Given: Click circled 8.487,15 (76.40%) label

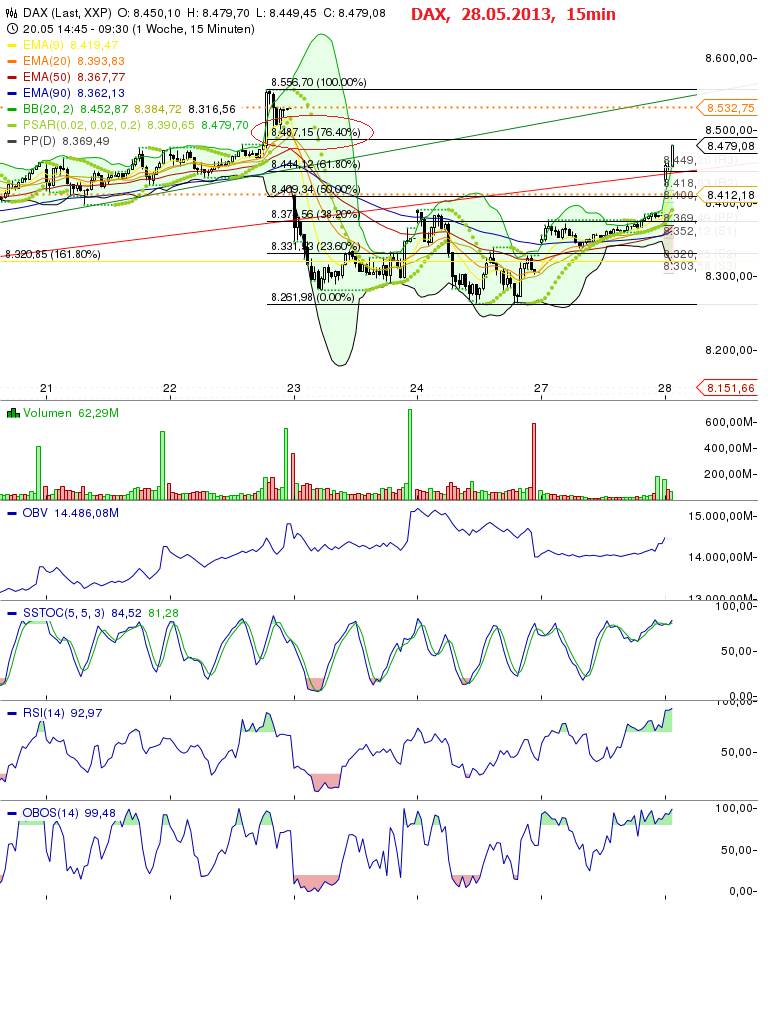Looking at the screenshot, I should 316,132.
